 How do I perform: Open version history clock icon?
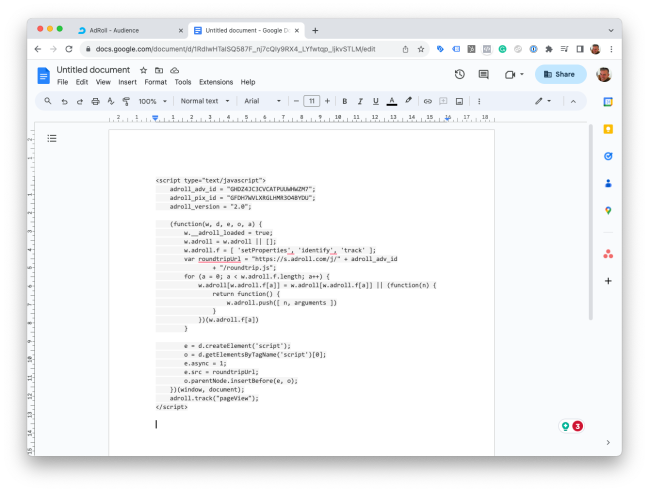459,74
